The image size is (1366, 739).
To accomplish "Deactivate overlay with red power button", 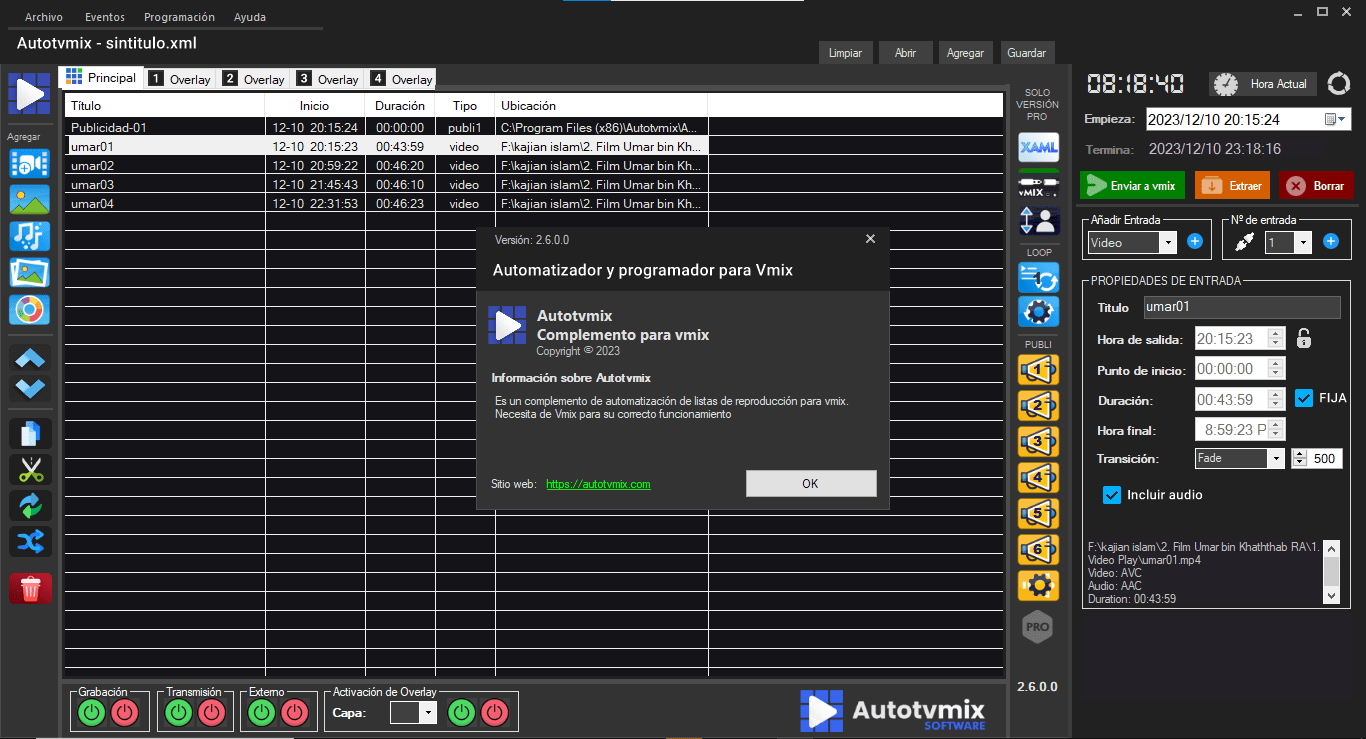I will click(x=494, y=713).
